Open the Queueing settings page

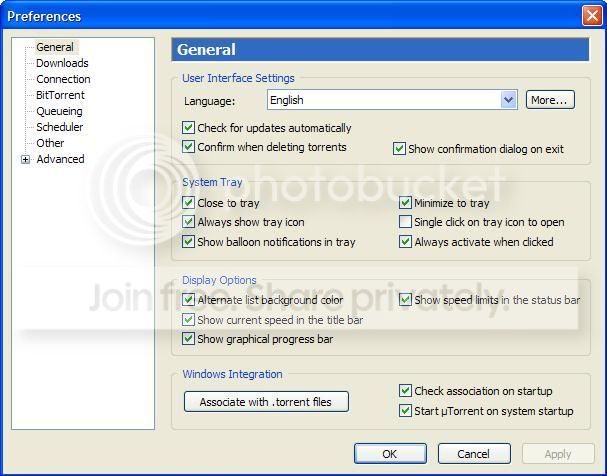tap(59, 111)
